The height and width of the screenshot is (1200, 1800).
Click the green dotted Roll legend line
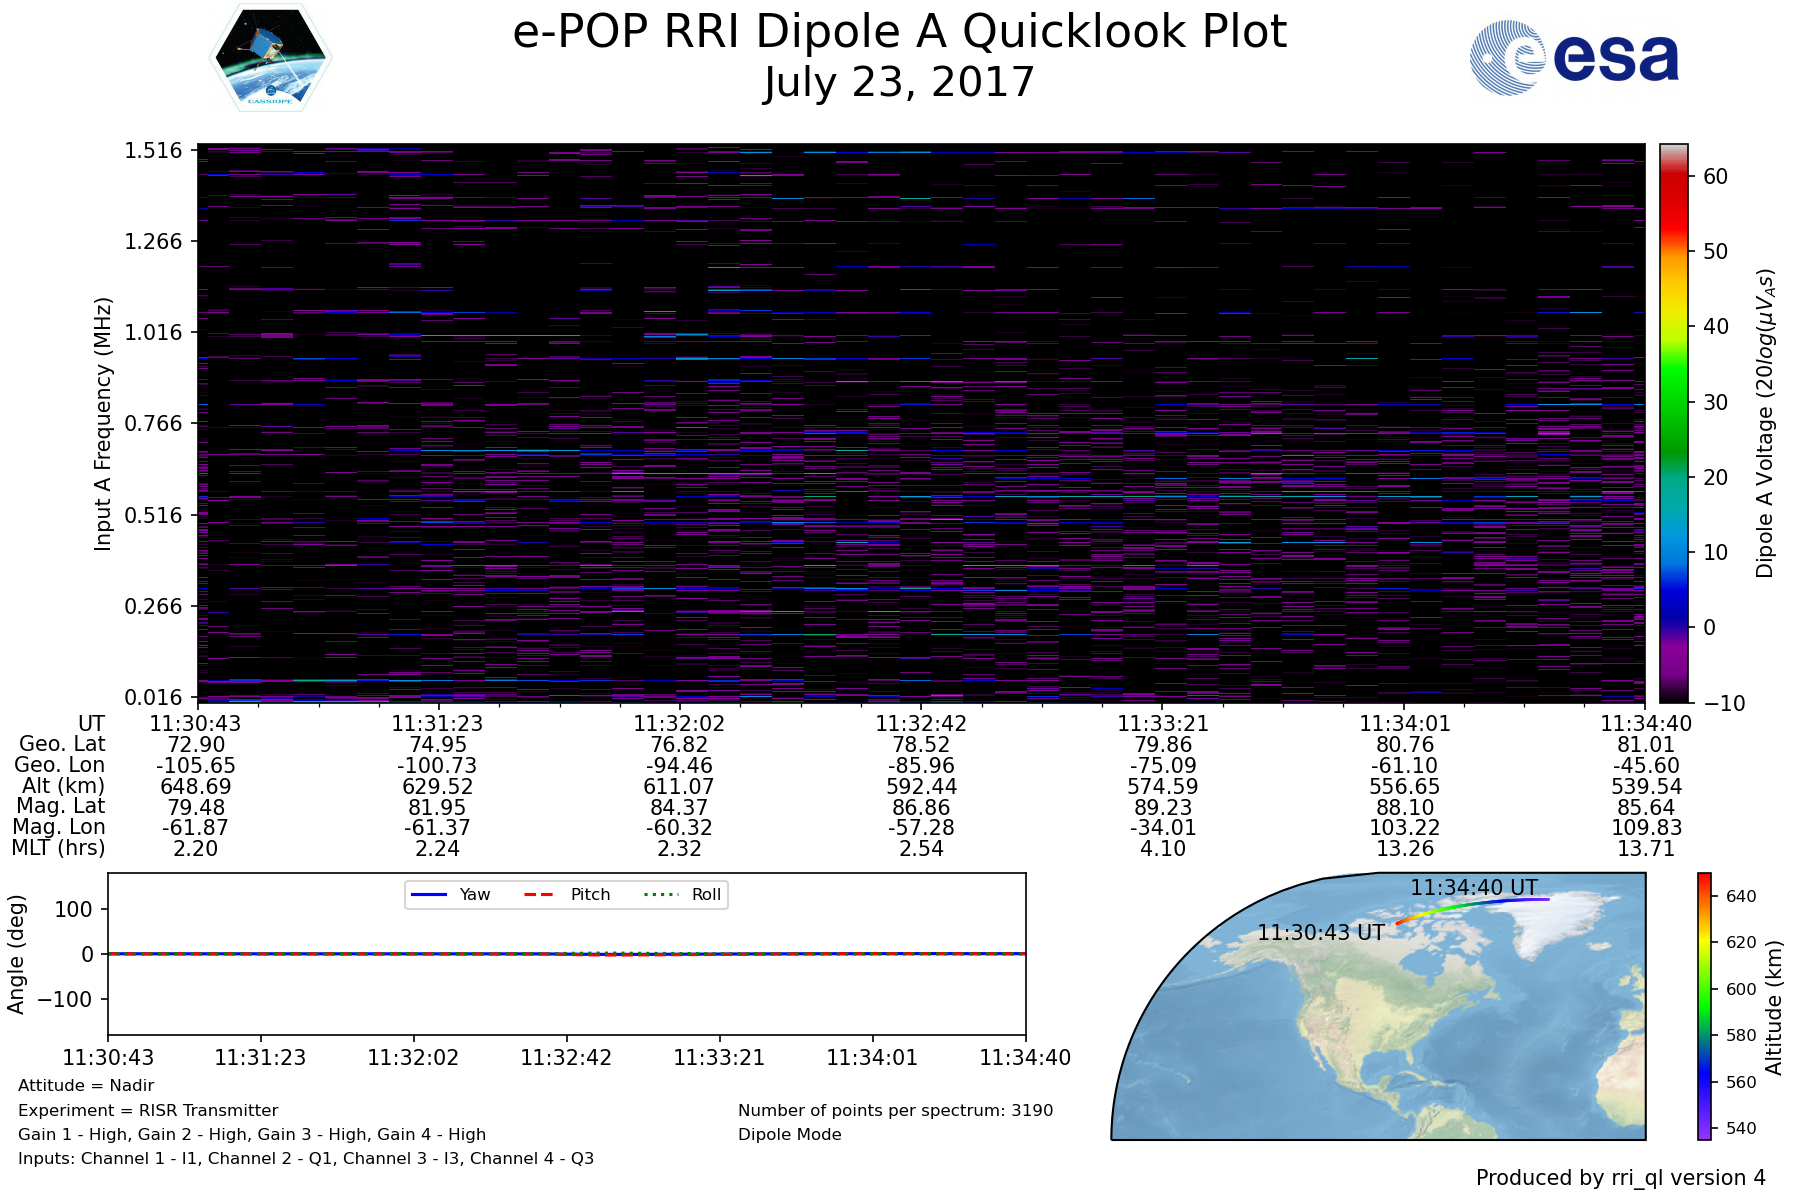point(660,894)
